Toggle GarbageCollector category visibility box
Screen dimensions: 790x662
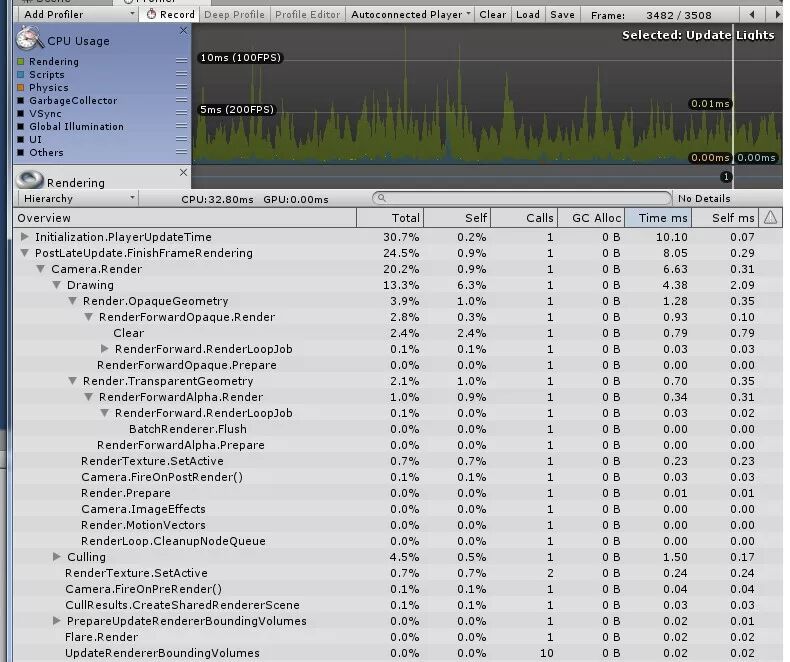coord(21,100)
